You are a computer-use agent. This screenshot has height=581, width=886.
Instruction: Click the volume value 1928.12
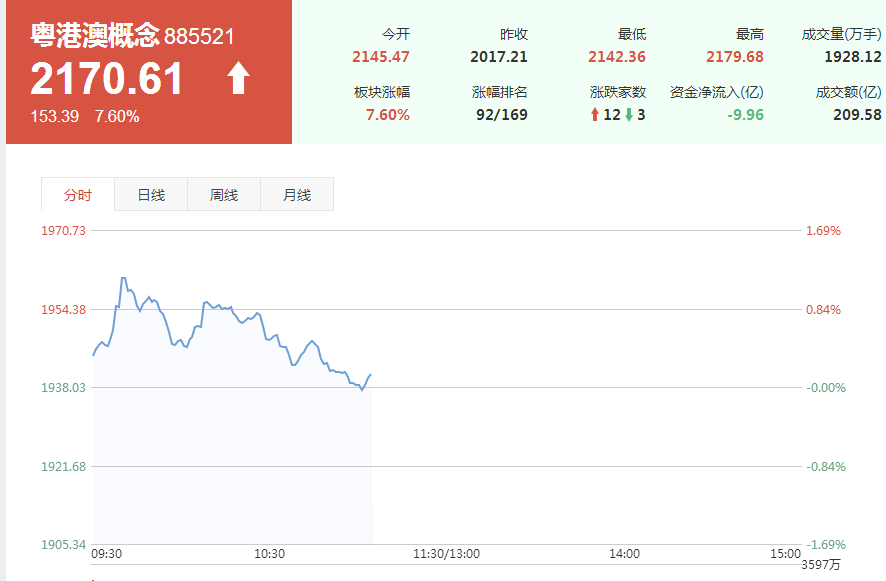coord(853,57)
